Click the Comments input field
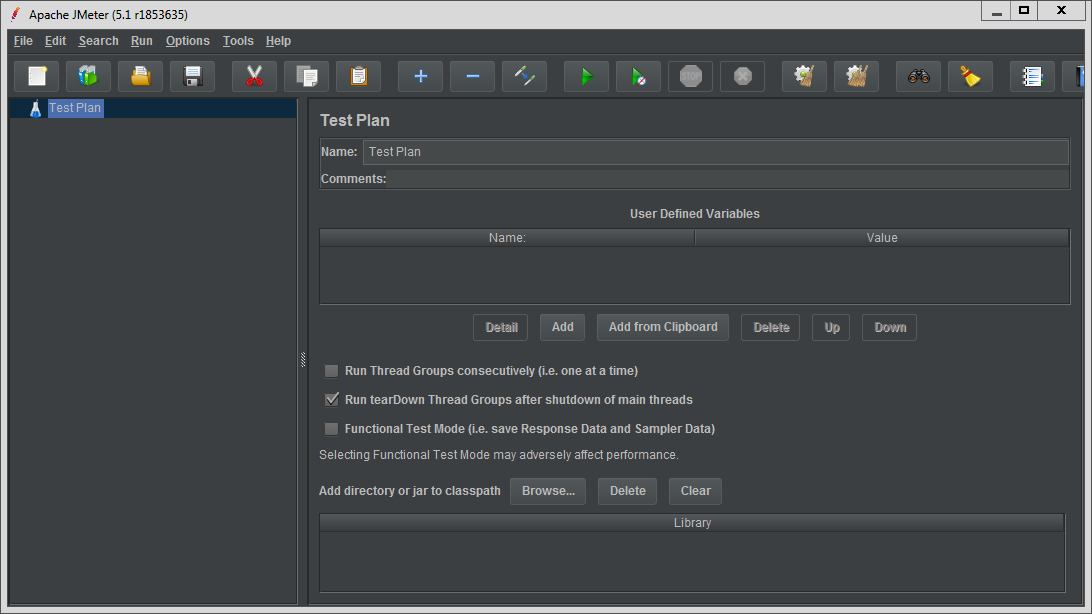Image resolution: width=1092 pixels, height=614 pixels. click(x=728, y=179)
